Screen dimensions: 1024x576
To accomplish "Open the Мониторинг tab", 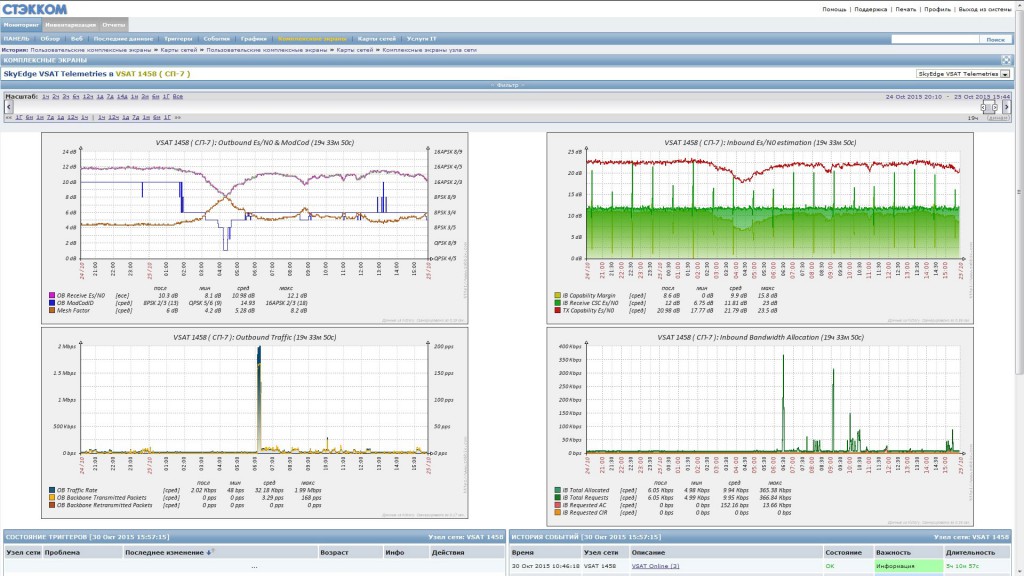I will [x=21, y=25].
